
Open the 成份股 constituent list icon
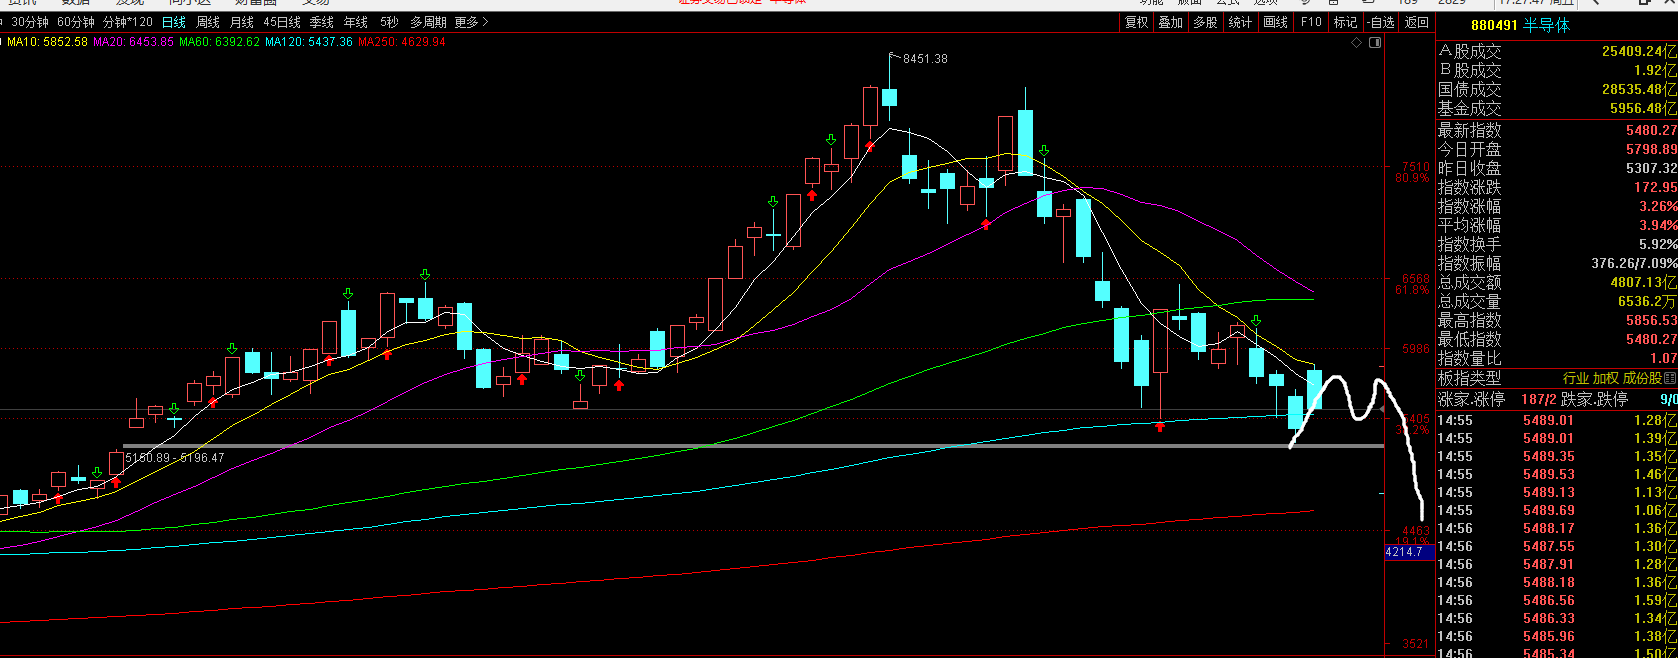[x=1670, y=378]
